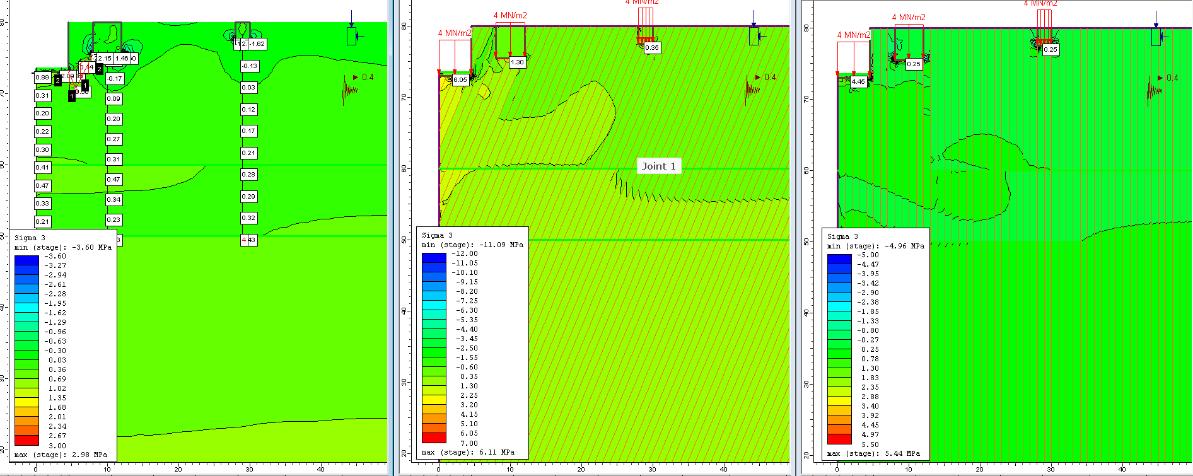Click the seismic load icon in left pane
The height and width of the screenshot is (476, 1193).
351,90
